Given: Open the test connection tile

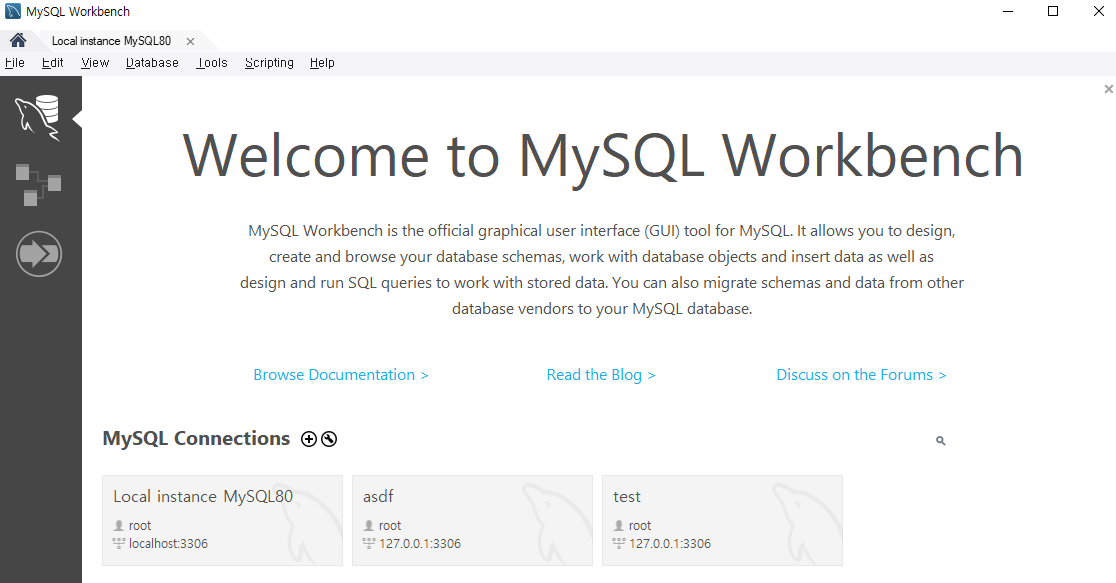Looking at the screenshot, I should click(722, 520).
